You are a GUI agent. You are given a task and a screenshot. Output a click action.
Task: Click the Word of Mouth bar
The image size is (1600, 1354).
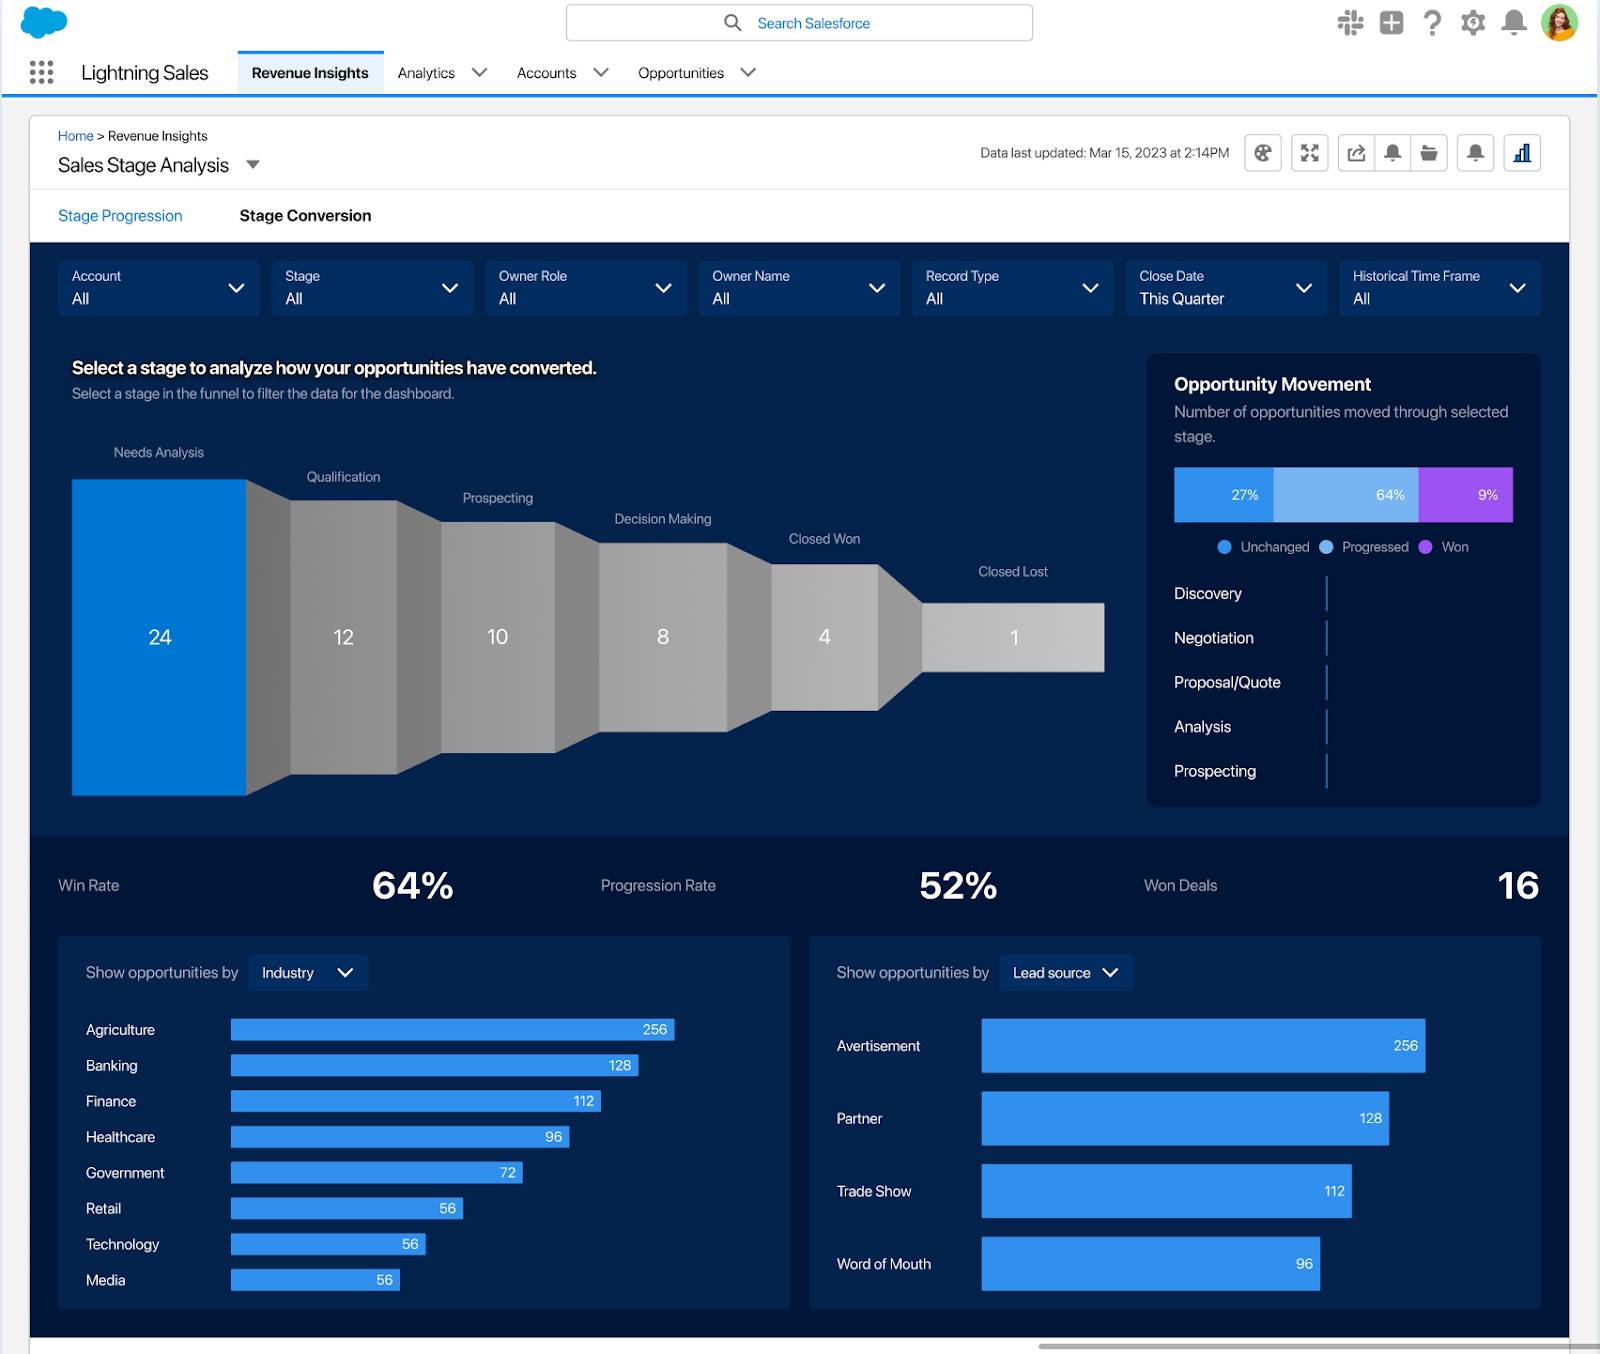[1150, 1264]
